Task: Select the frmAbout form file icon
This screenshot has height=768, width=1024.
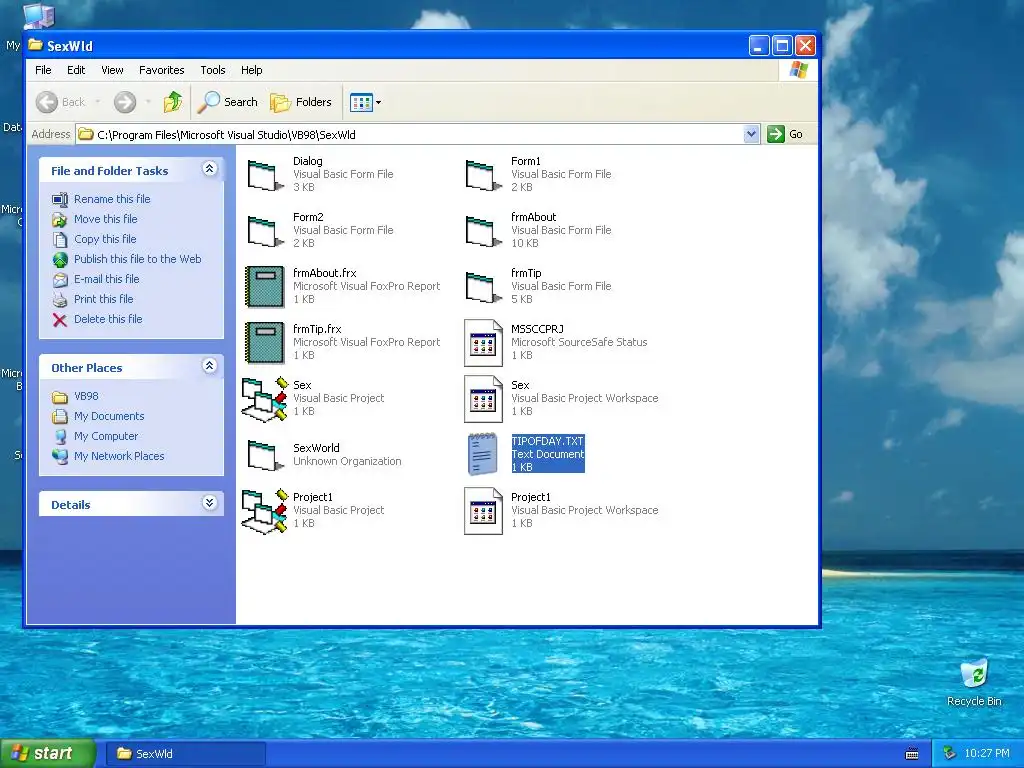Action: click(483, 231)
